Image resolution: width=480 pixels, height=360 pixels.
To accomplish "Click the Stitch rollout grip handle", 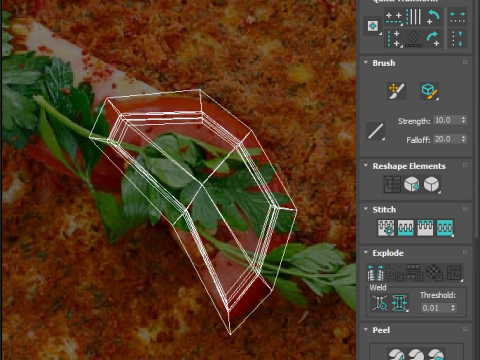I will click(465, 209).
